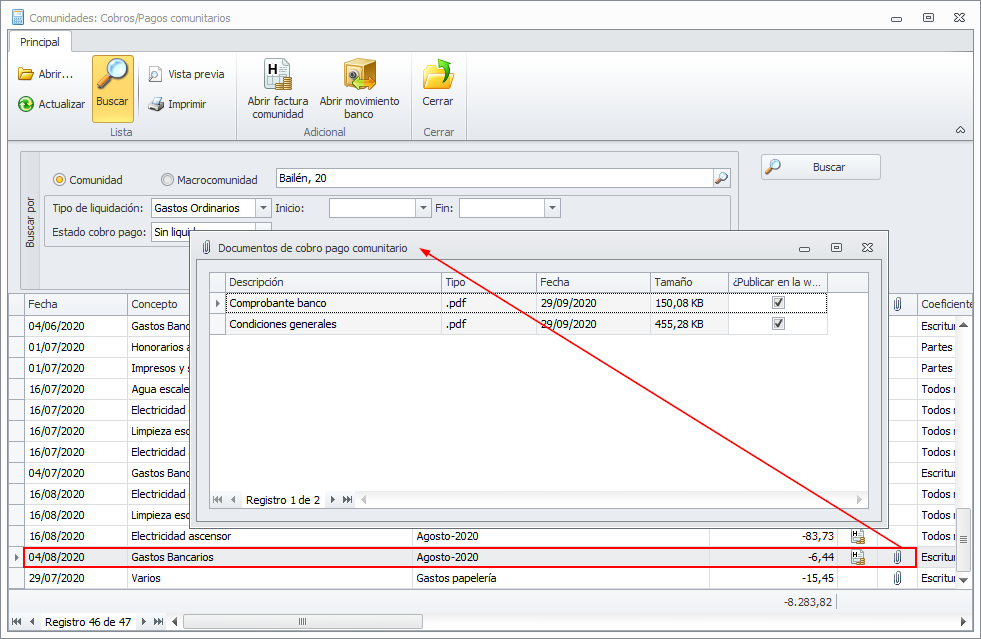The image size is (981, 639).
Task: Open Vista previa print preview
Action: pyautogui.click(x=156, y=74)
